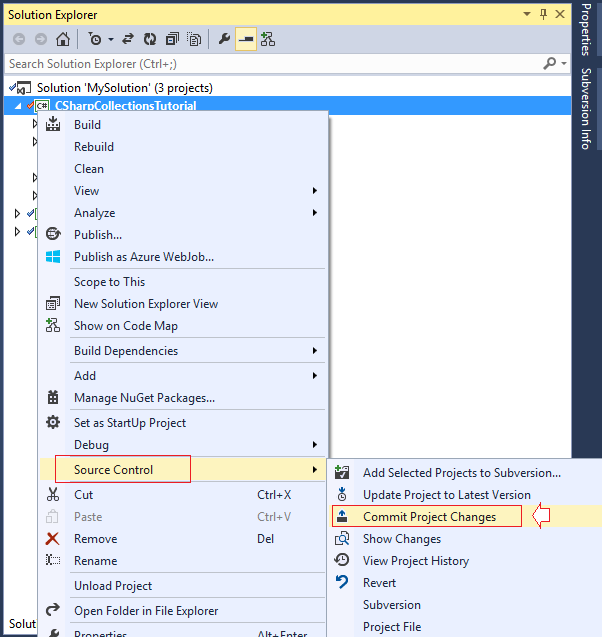Choose Open Folder in File Explorer
The width and height of the screenshot is (602, 637).
click(x=184, y=611)
